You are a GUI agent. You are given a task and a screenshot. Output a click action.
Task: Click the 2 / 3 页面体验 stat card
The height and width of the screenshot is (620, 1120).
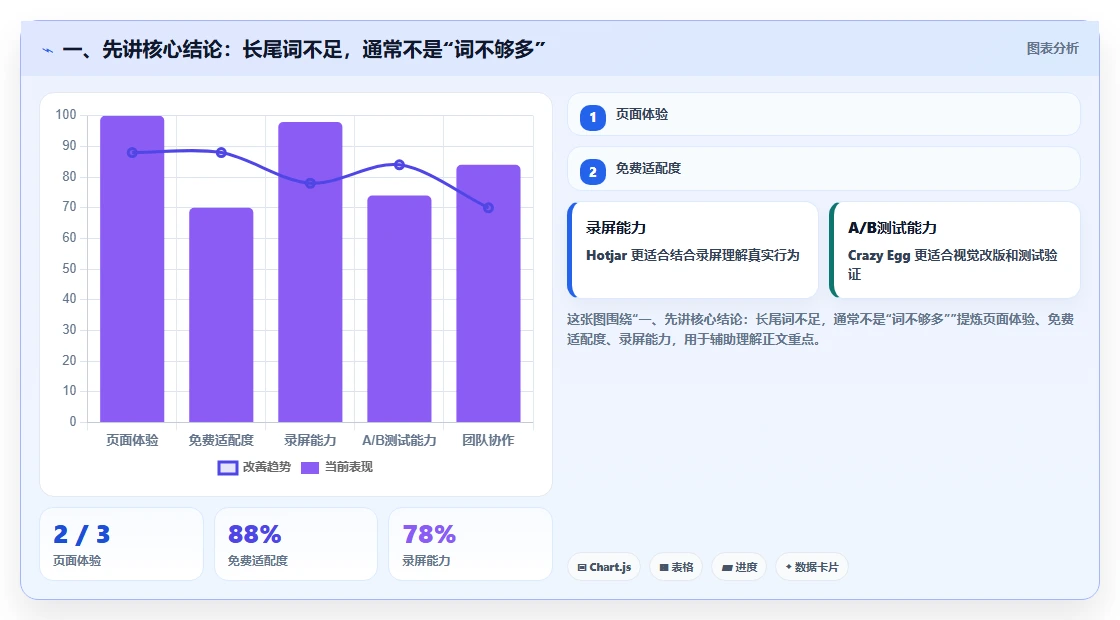(x=121, y=544)
